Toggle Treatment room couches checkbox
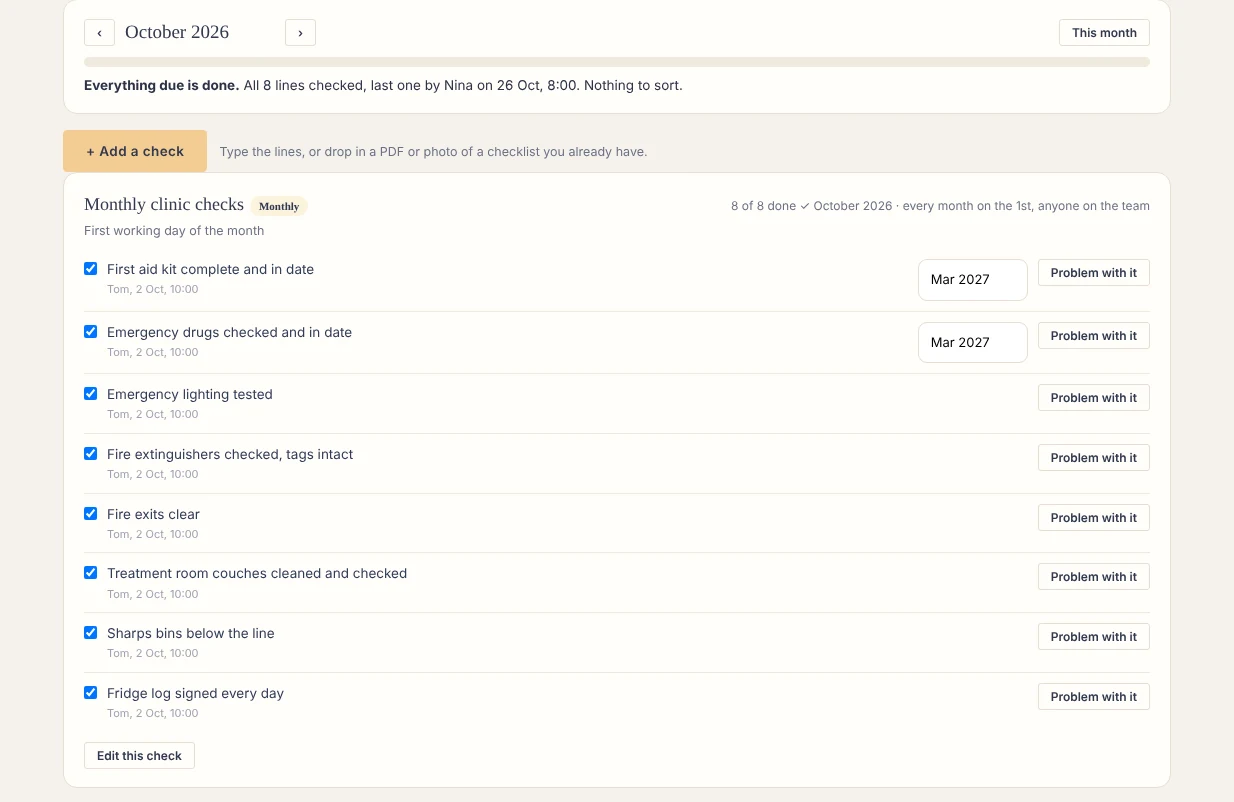 click(91, 573)
